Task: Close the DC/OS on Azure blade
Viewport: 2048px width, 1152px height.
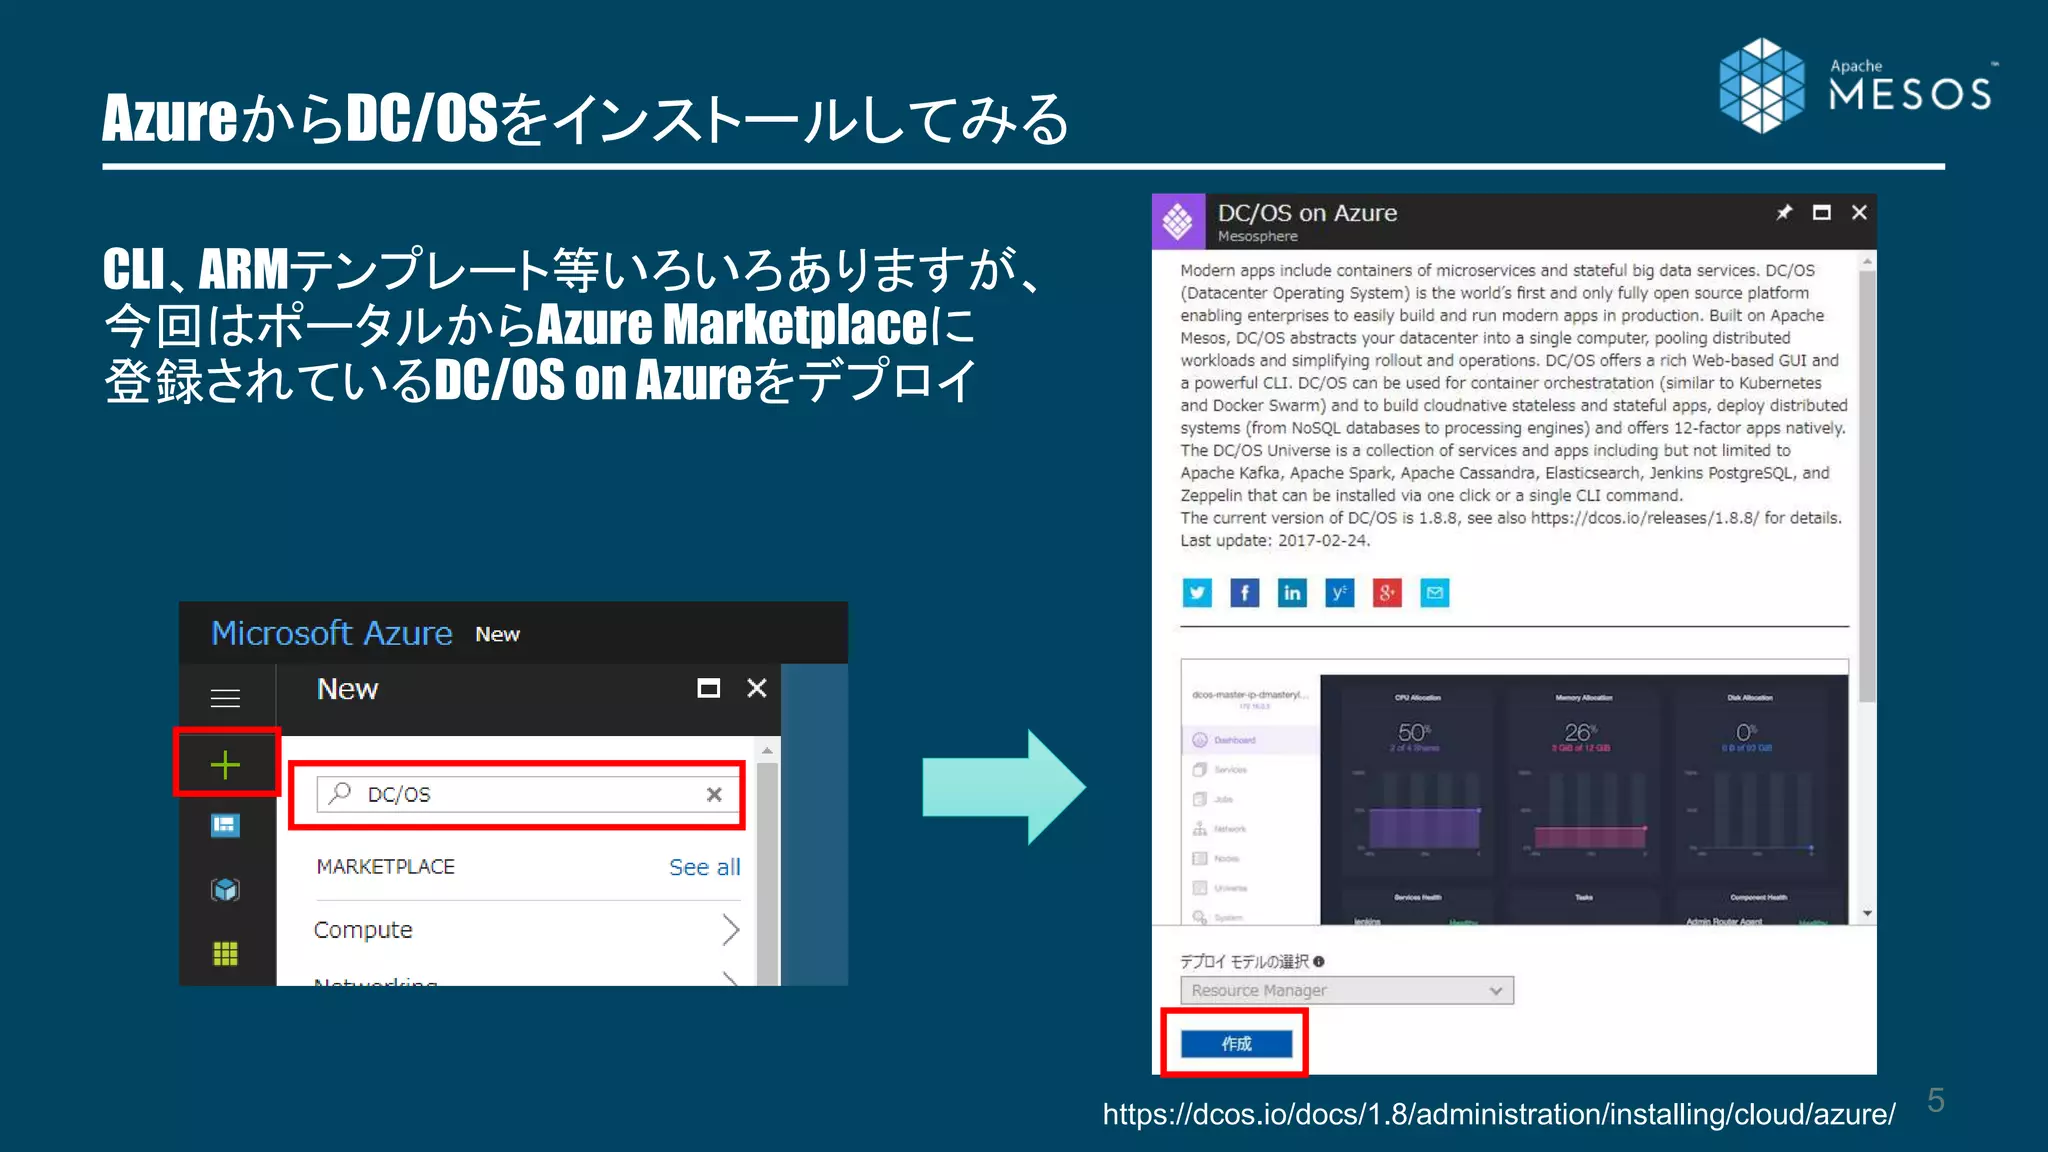Action: [1859, 212]
